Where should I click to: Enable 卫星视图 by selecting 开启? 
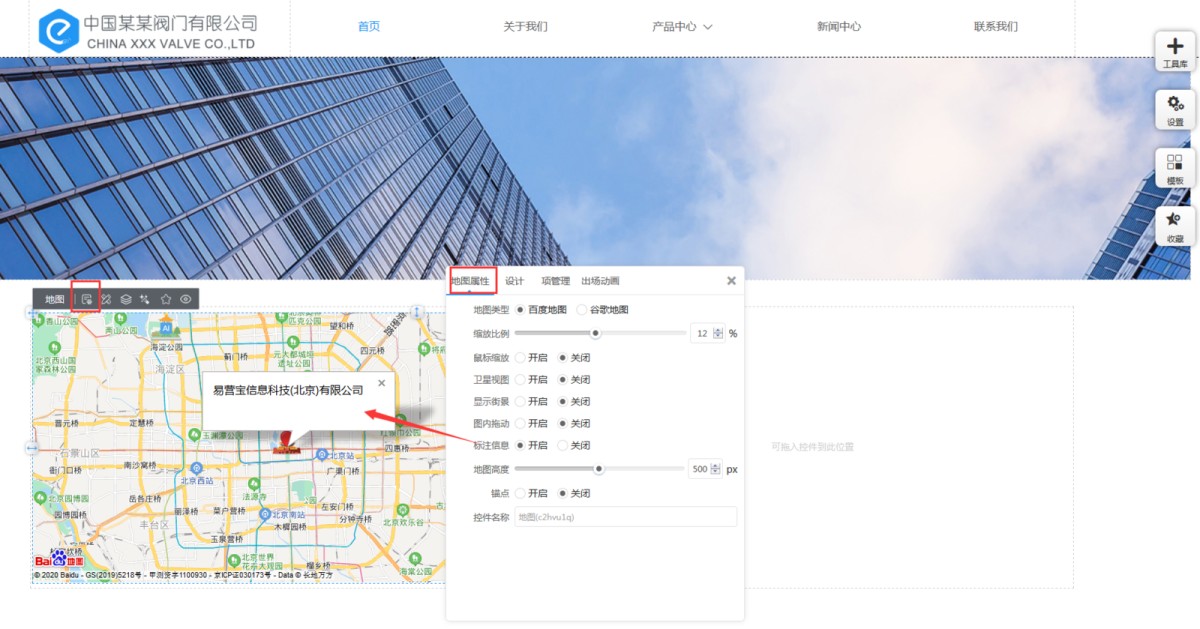520,380
